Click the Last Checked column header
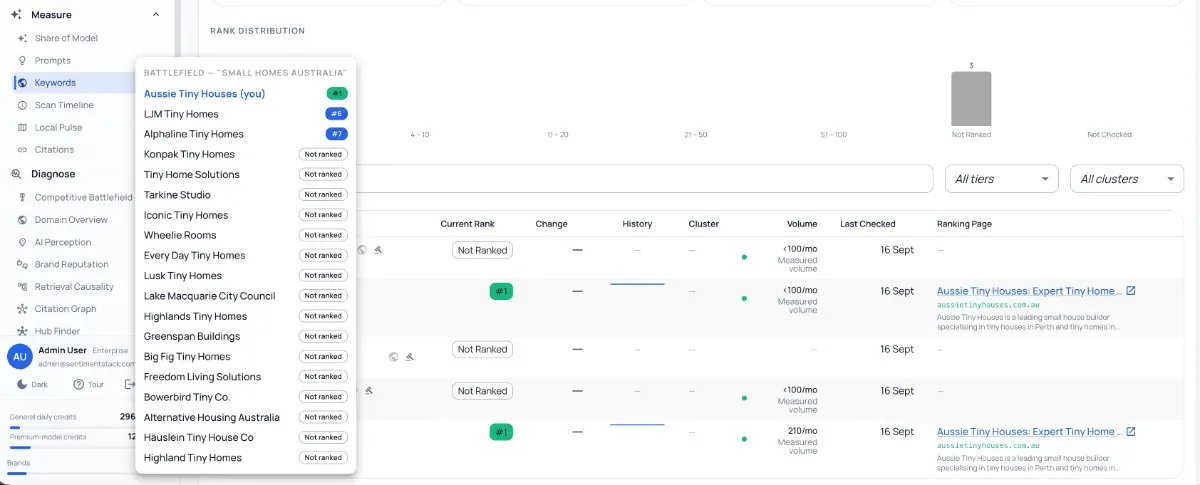 868,224
